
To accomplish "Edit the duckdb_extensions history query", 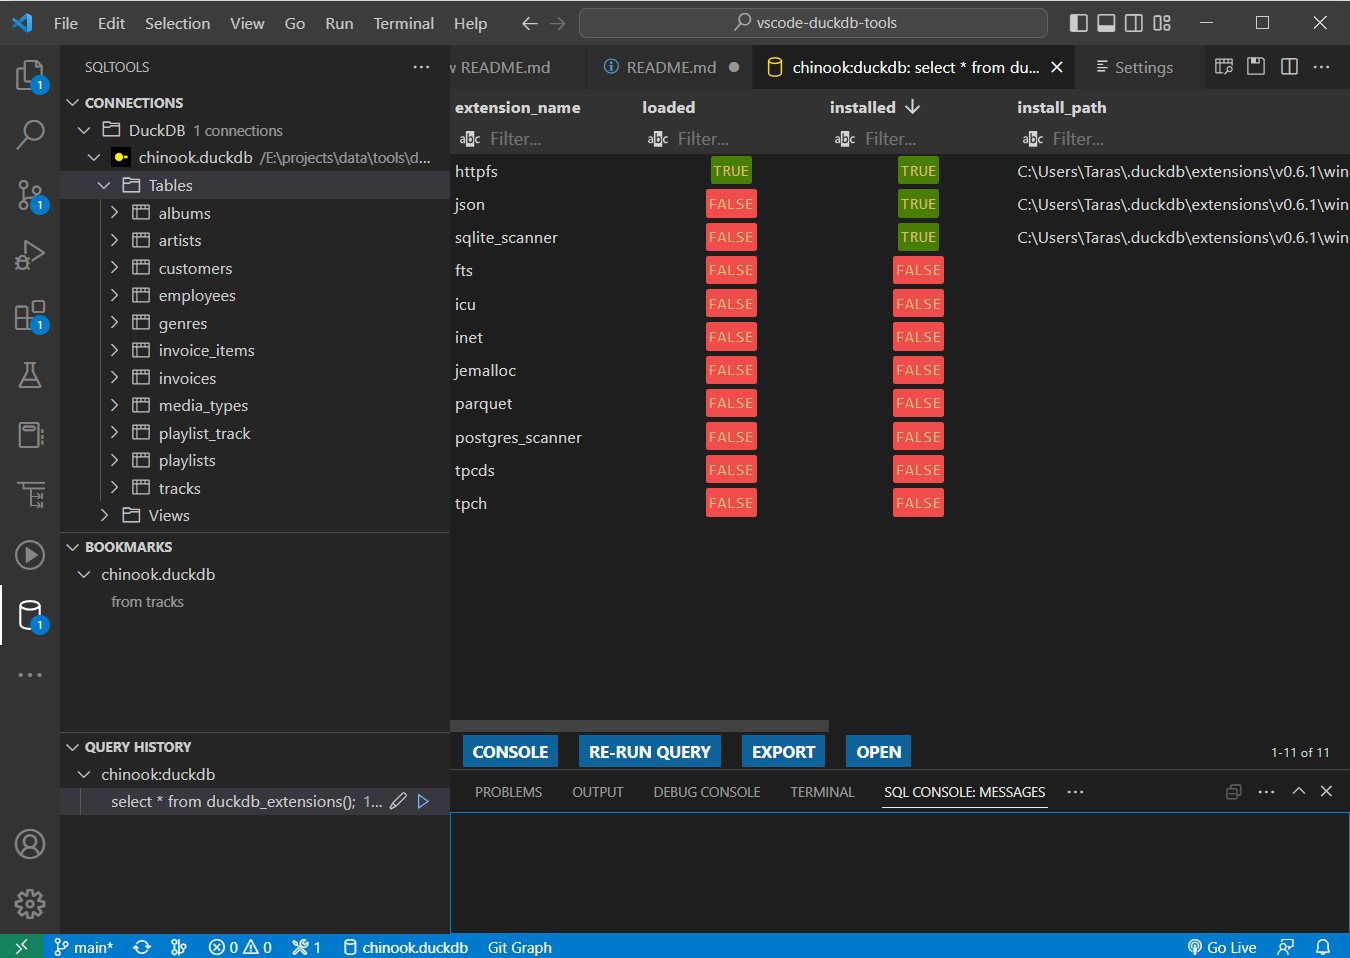I will point(398,801).
